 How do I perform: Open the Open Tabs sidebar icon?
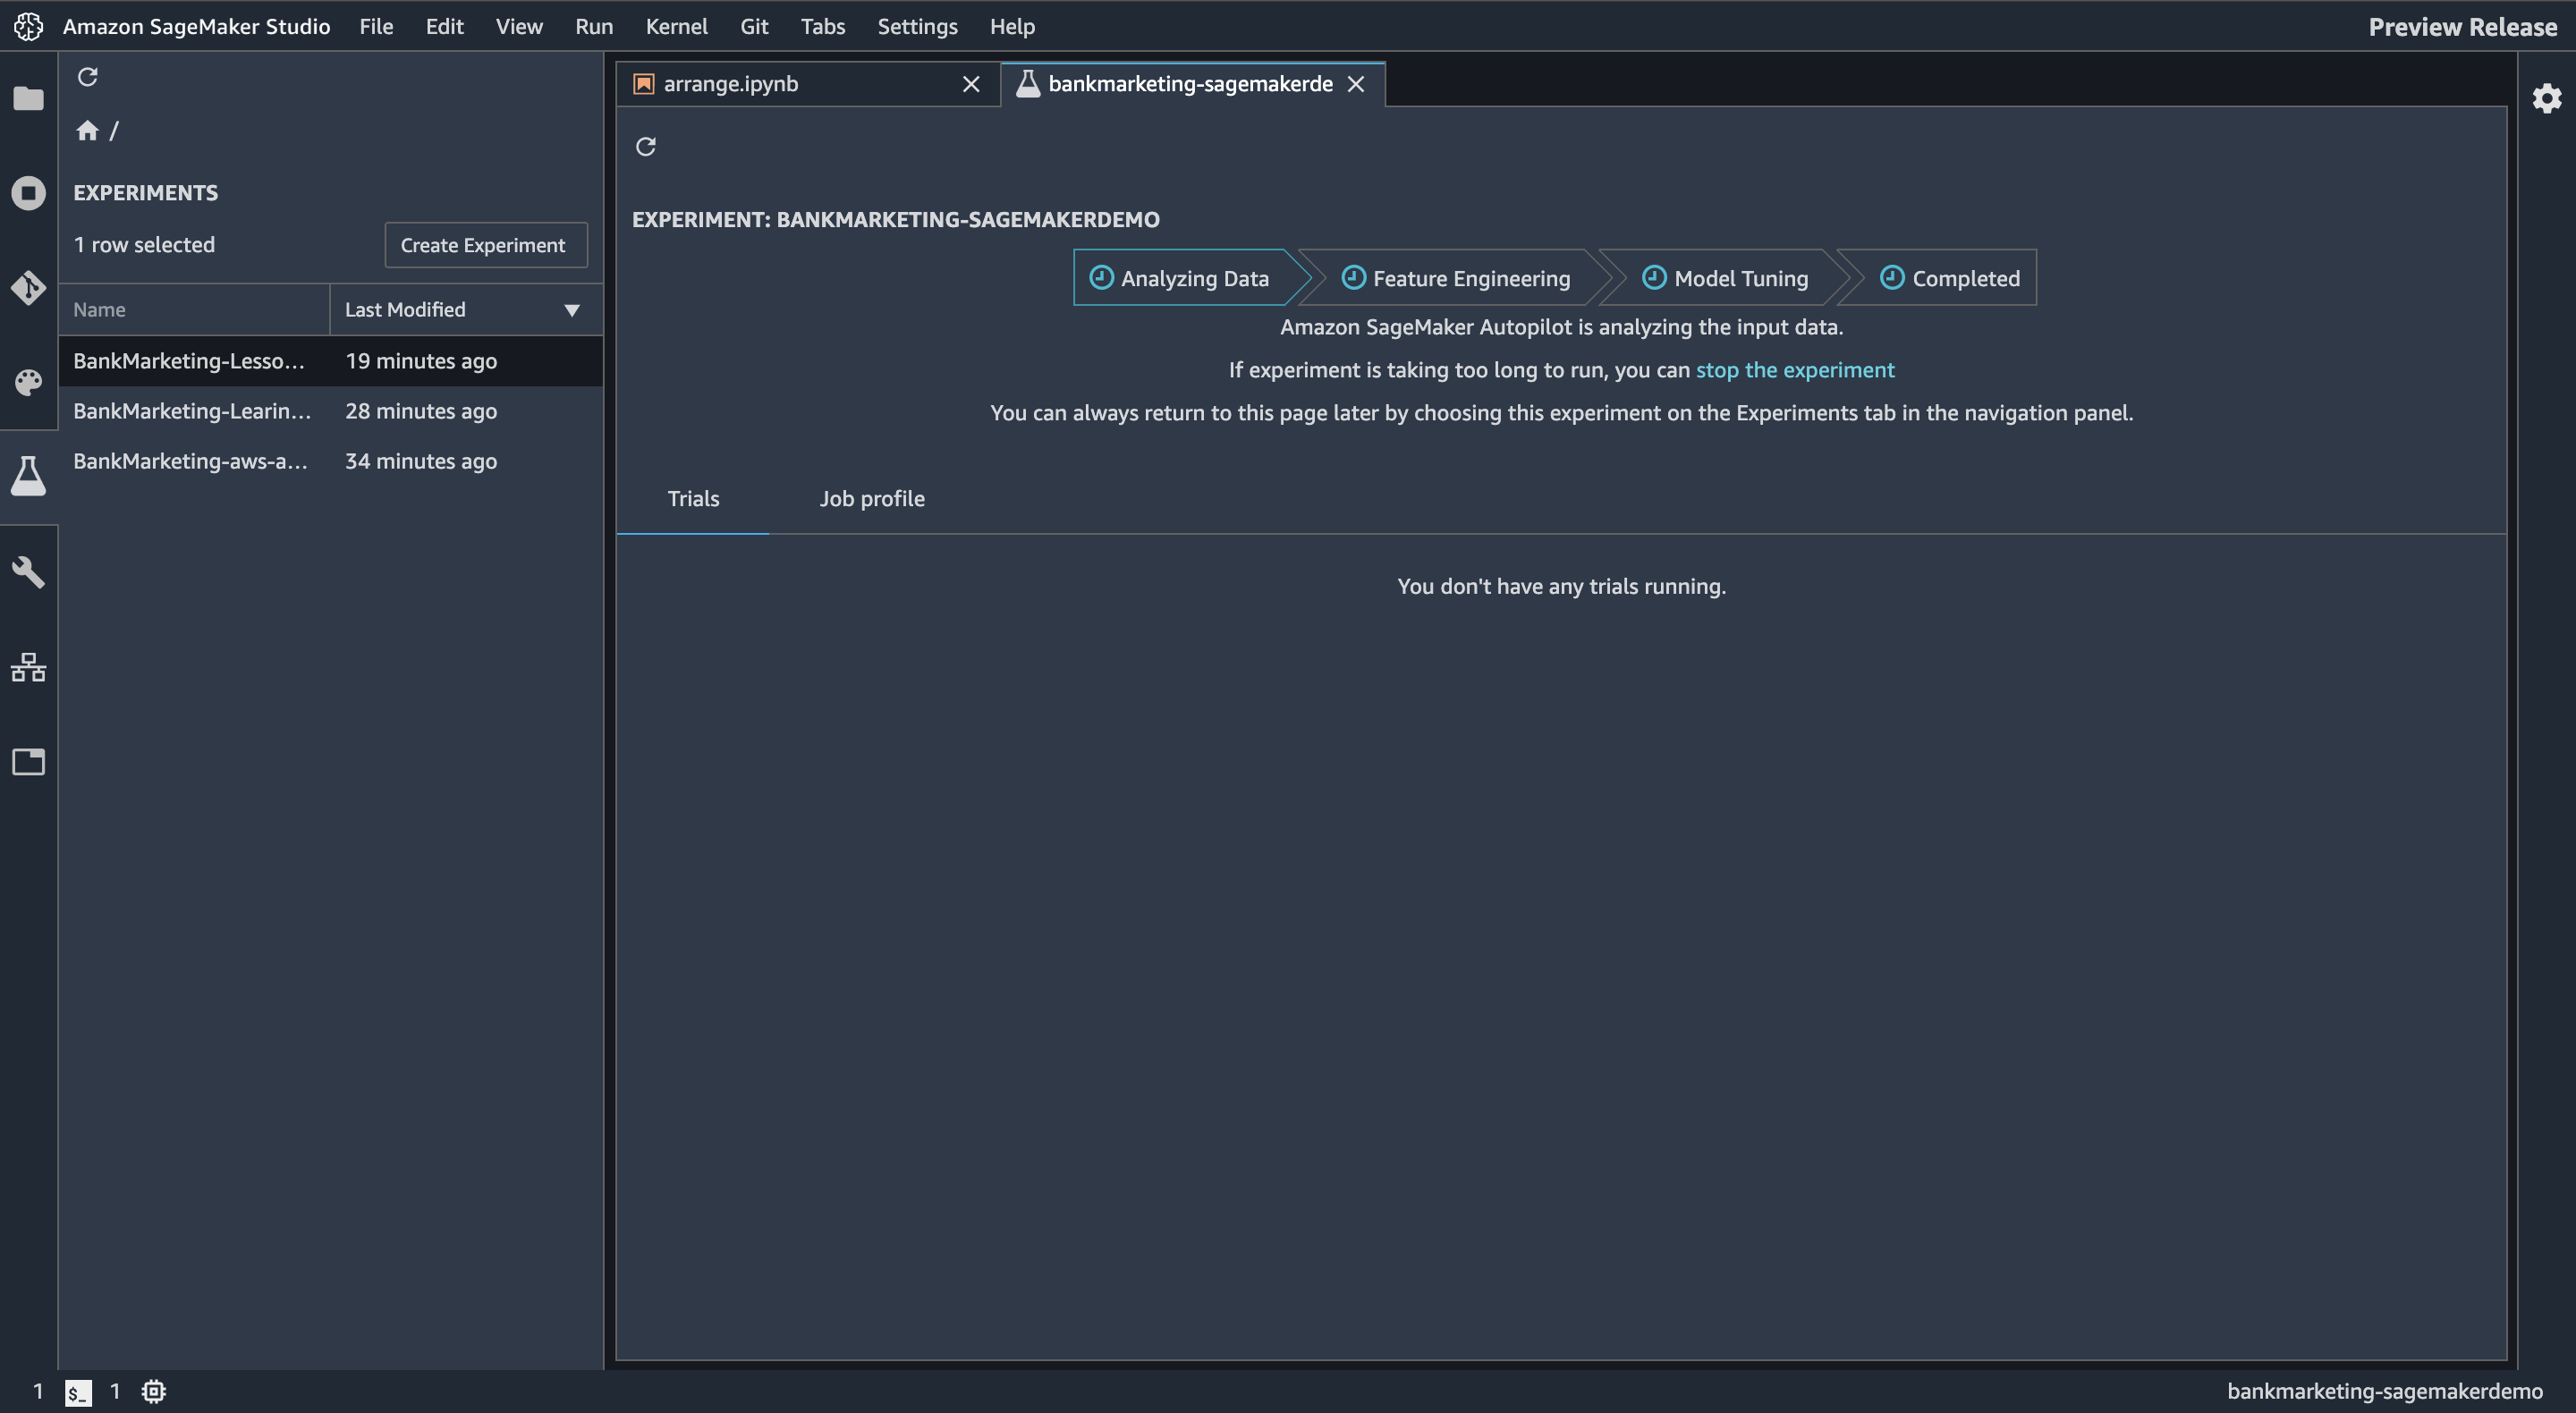click(x=28, y=762)
